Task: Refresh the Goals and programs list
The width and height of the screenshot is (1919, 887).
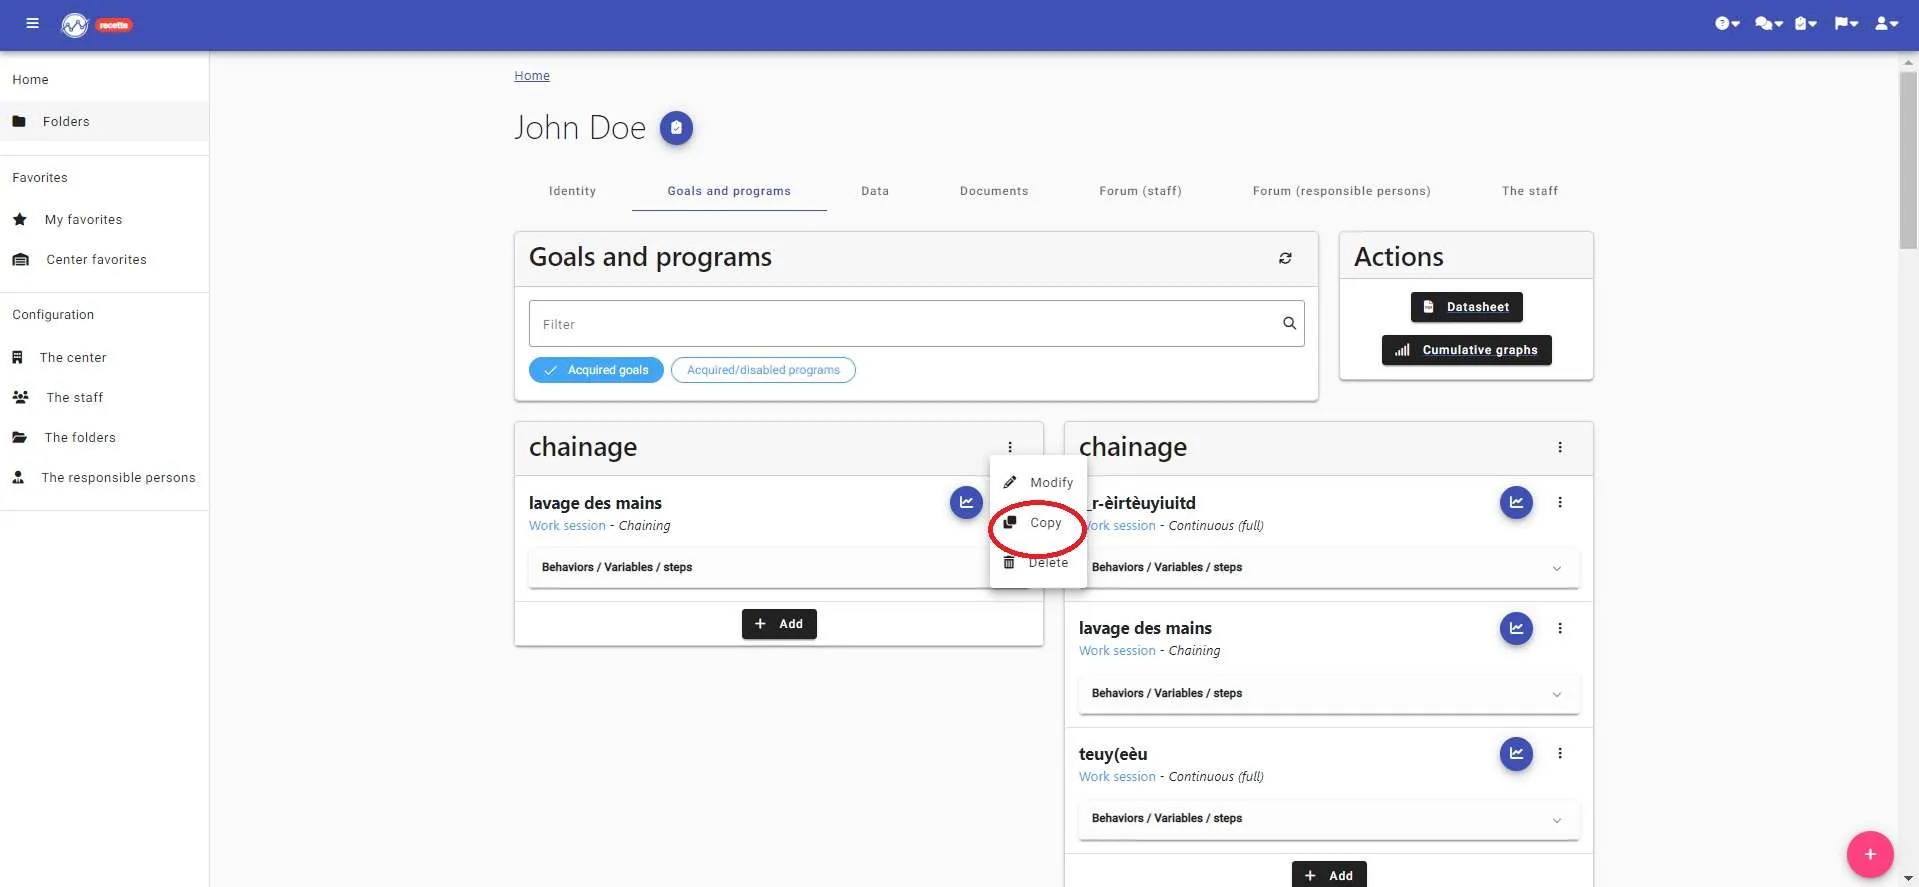Action: point(1285,258)
